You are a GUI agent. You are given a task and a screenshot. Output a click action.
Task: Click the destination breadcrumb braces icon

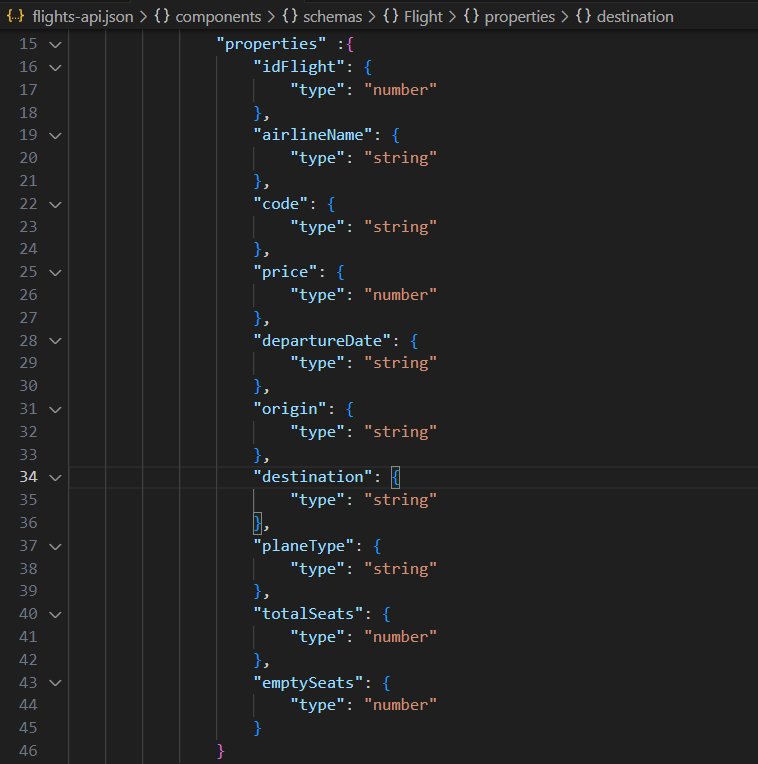(x=584, y=16)
